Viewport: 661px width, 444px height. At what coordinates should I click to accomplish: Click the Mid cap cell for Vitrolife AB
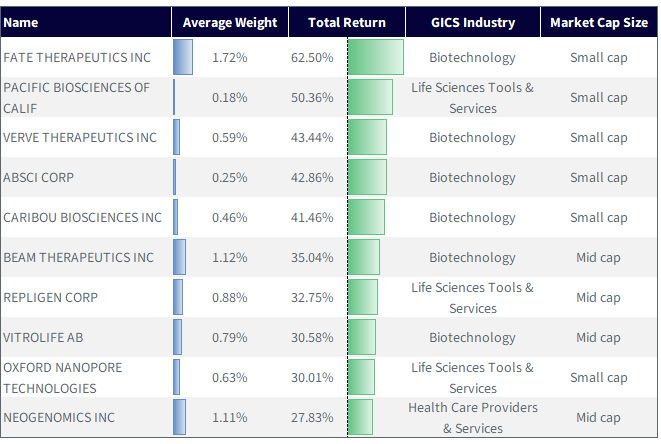pyautogui.click(x=598, y=337)
